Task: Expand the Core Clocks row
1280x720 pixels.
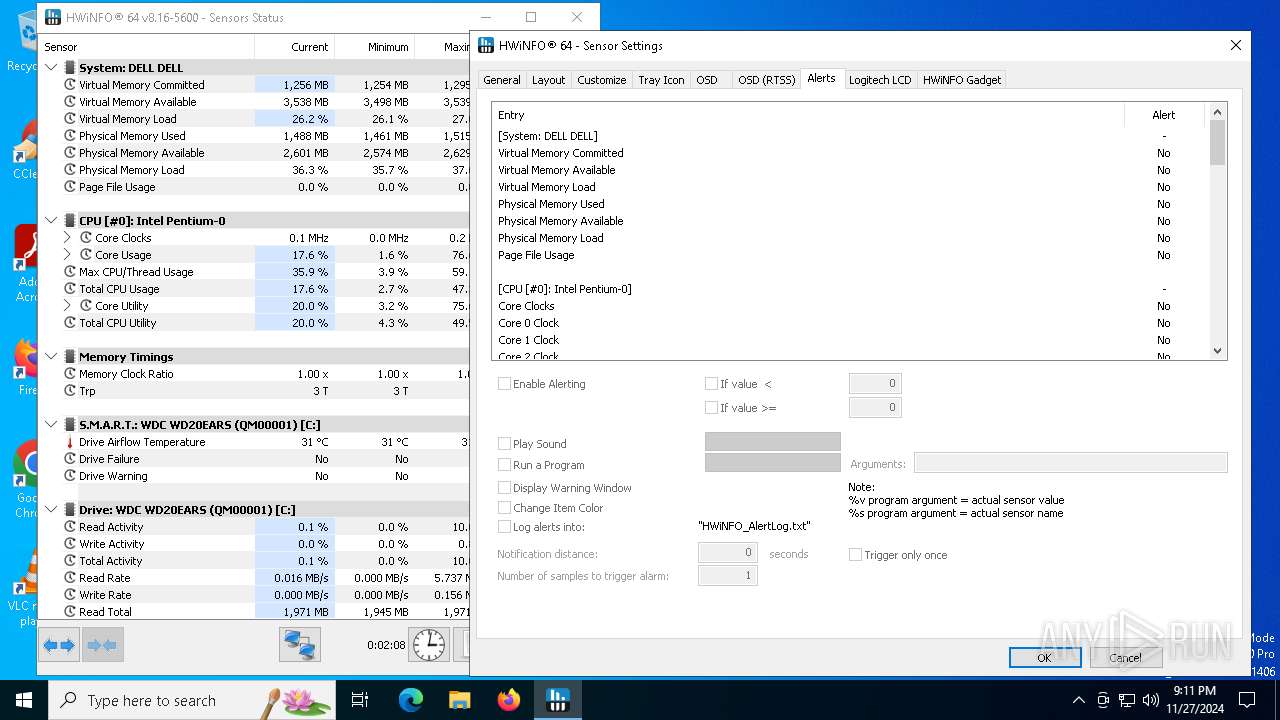Action: [68, 238]
